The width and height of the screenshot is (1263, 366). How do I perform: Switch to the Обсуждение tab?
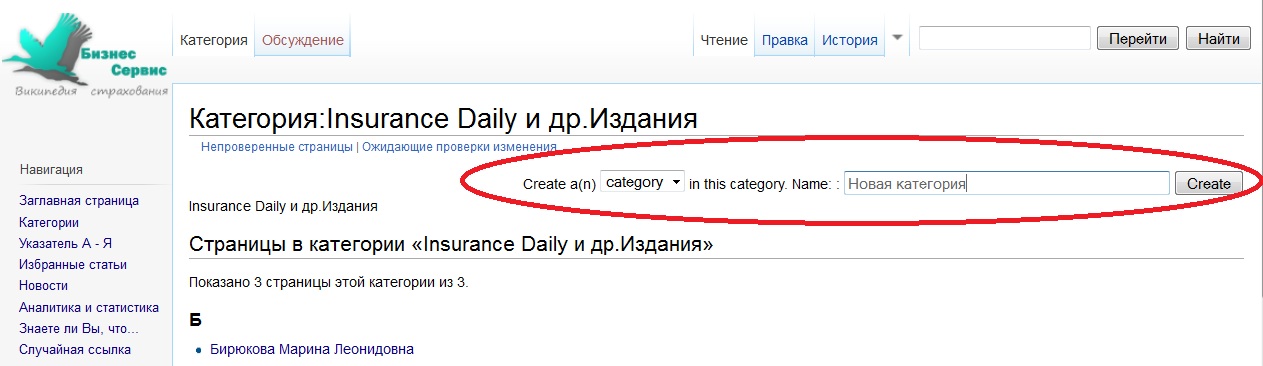tap(303, 40)
